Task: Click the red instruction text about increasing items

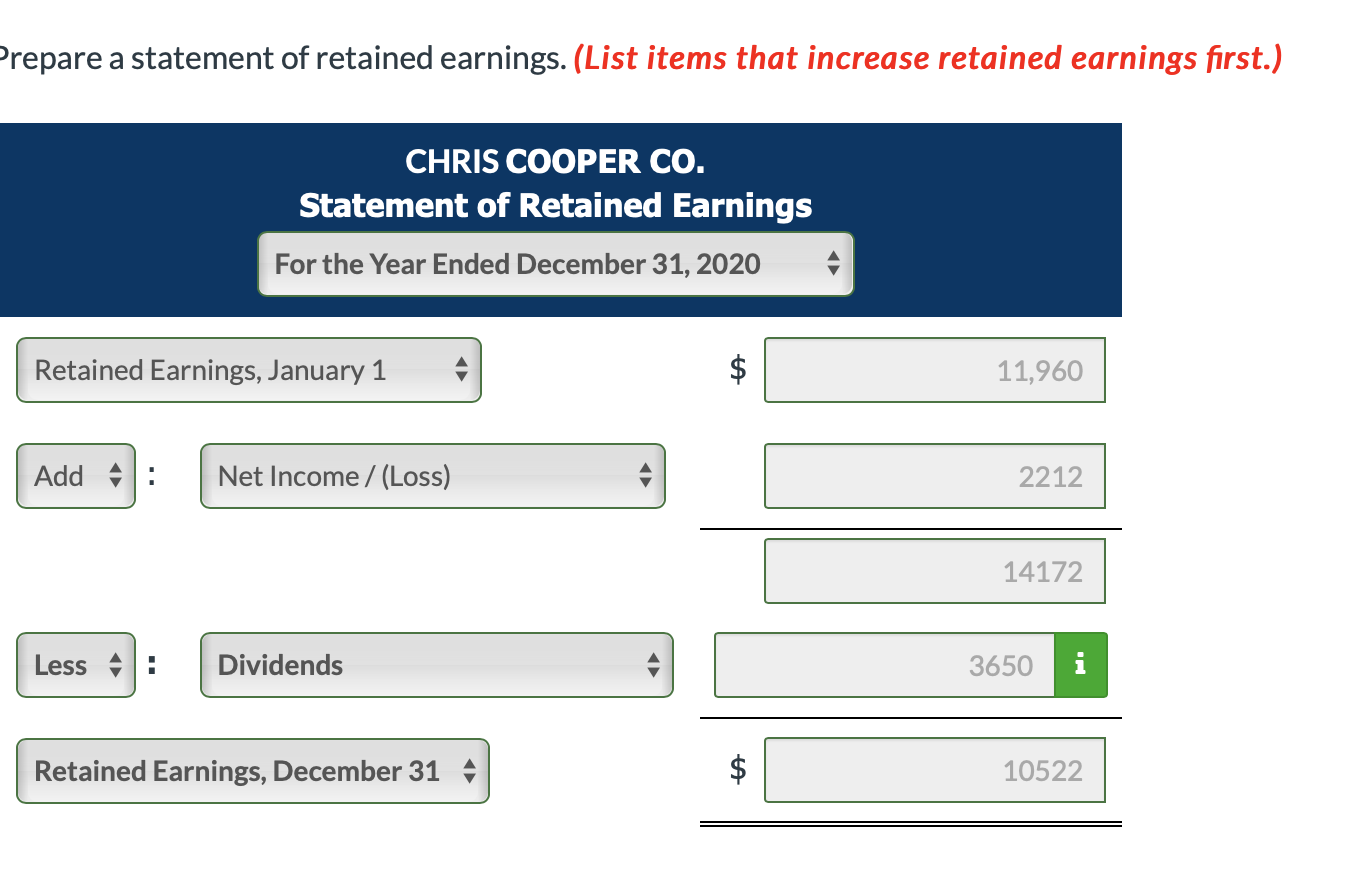Action: pyautogui.click(x=927, y=58)
